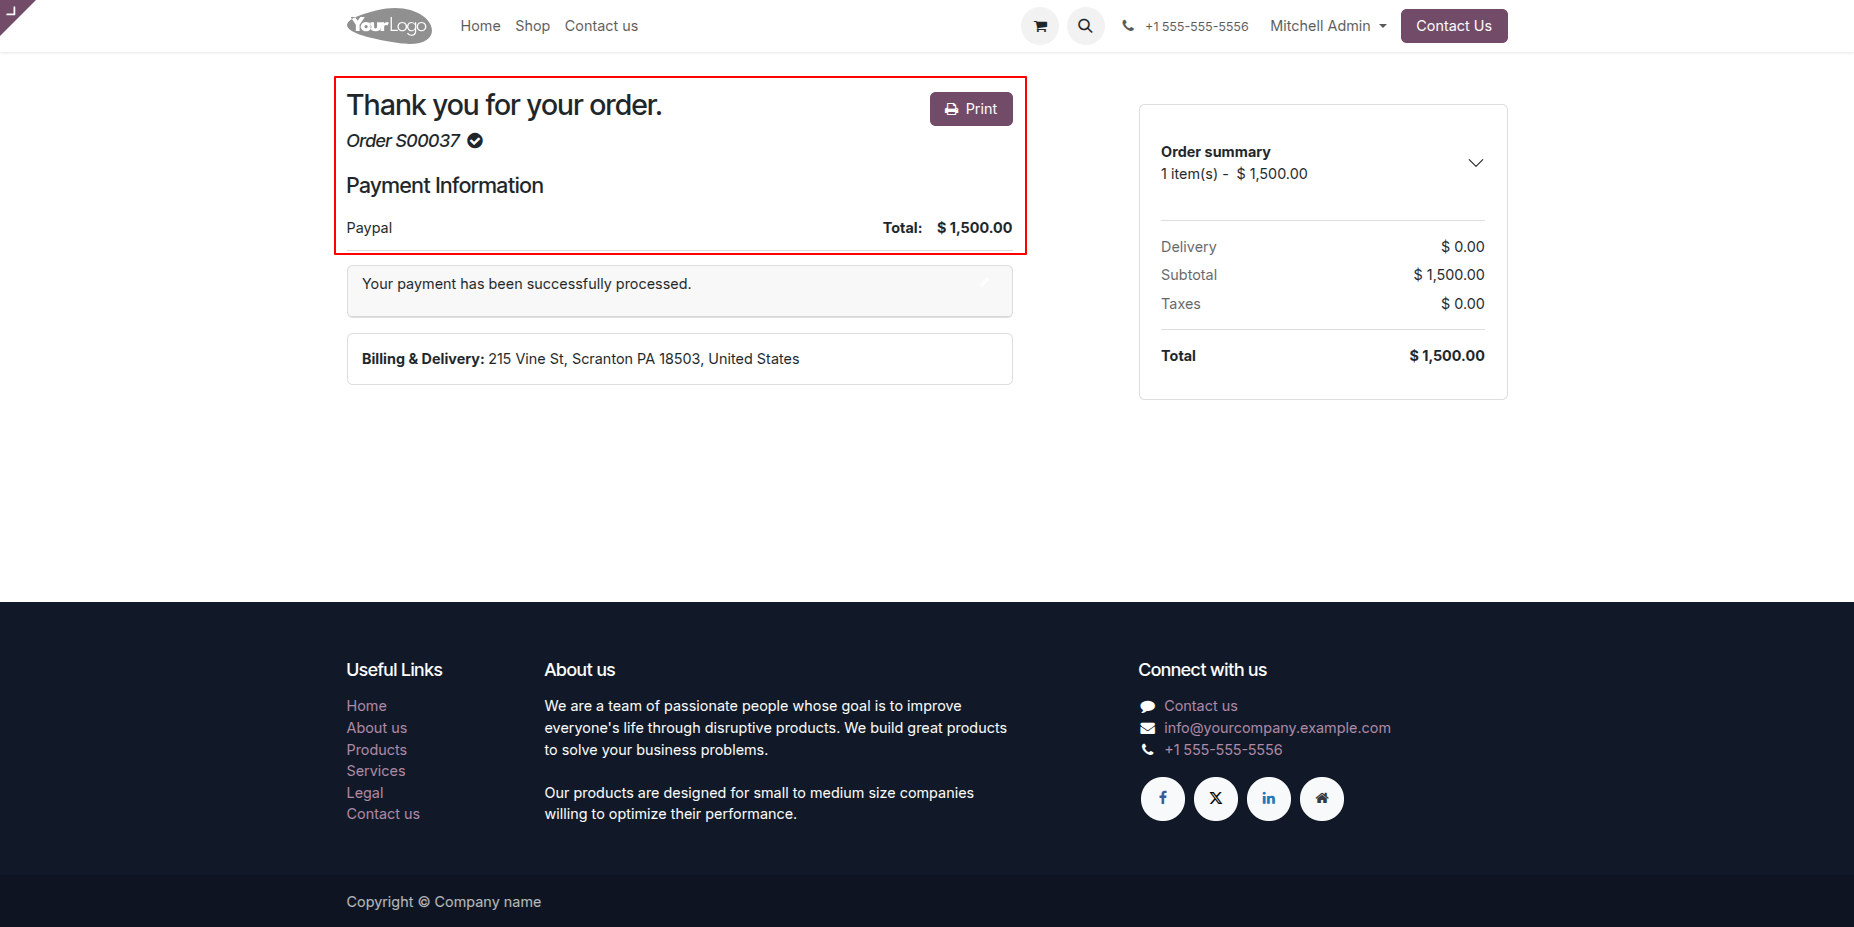Click the search magnifier icon
The image size is (1854, 927).
1085,26
